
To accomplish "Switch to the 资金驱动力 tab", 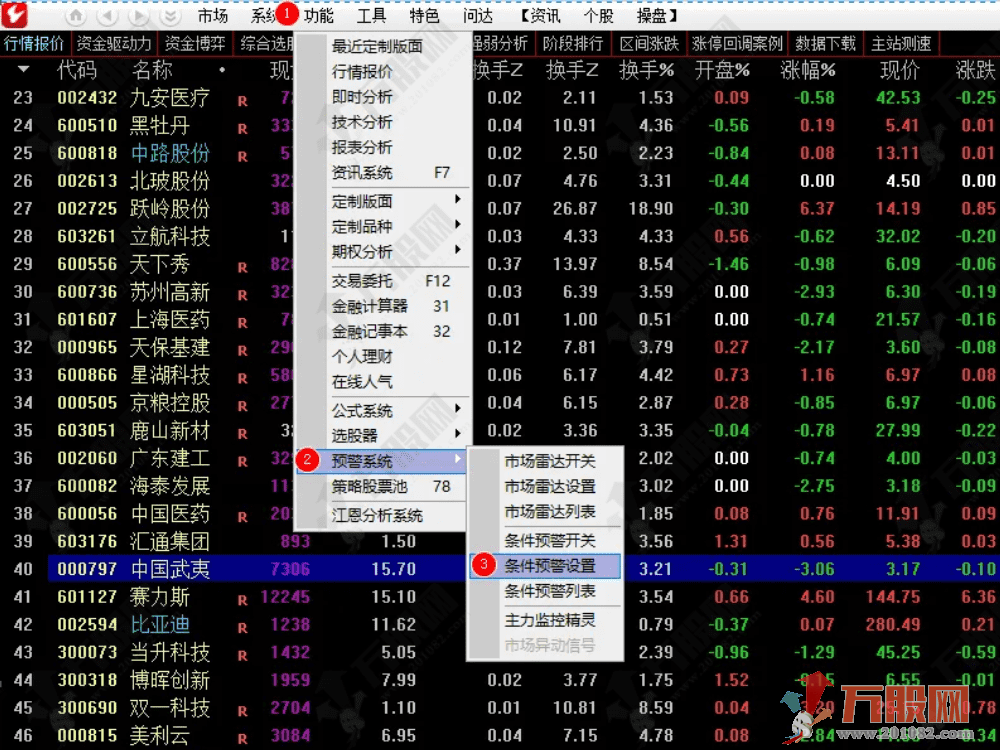I will (x=114, y=43).
